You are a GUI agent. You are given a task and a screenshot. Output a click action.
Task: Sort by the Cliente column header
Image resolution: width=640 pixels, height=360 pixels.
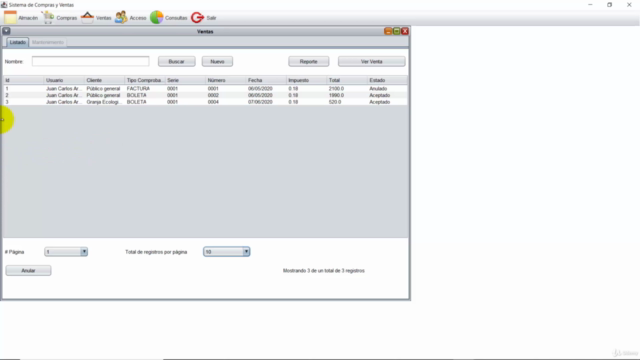(x=104, y=80)
